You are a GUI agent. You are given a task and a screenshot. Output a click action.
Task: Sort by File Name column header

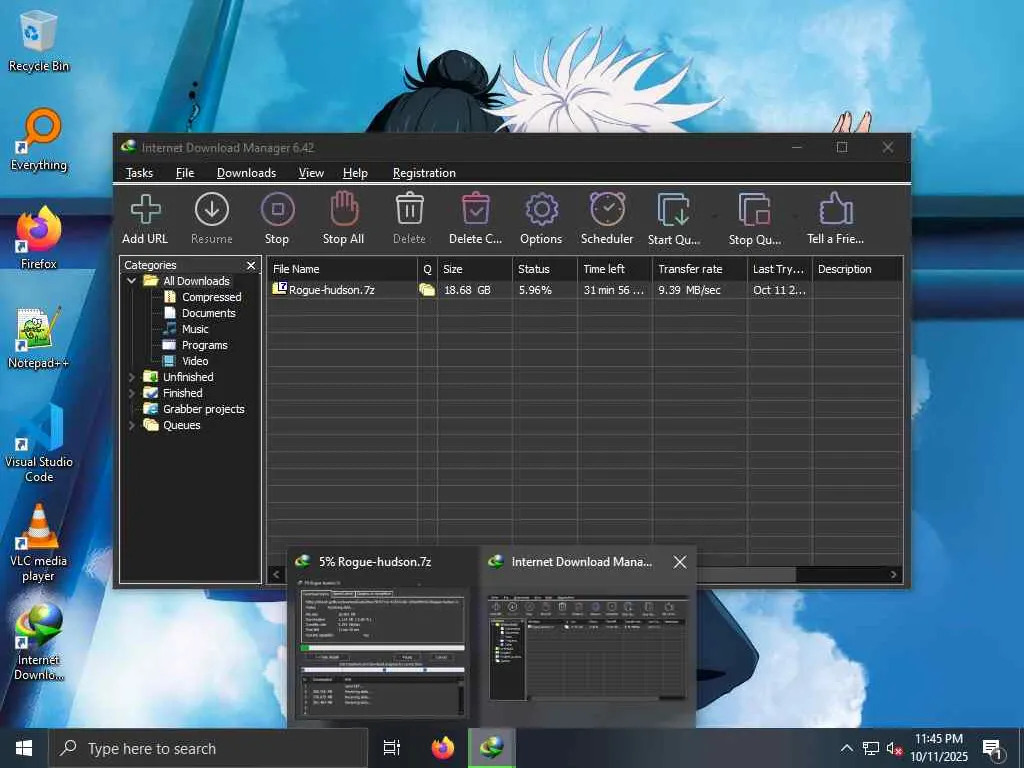pos(342,269)
